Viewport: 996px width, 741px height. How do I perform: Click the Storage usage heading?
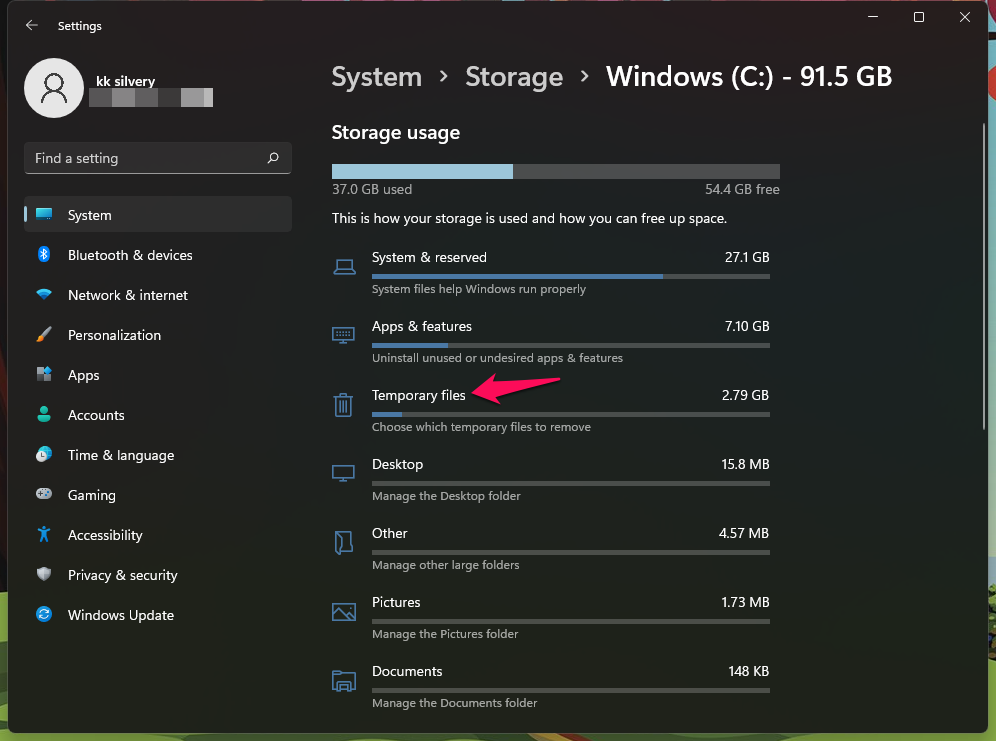396,133
